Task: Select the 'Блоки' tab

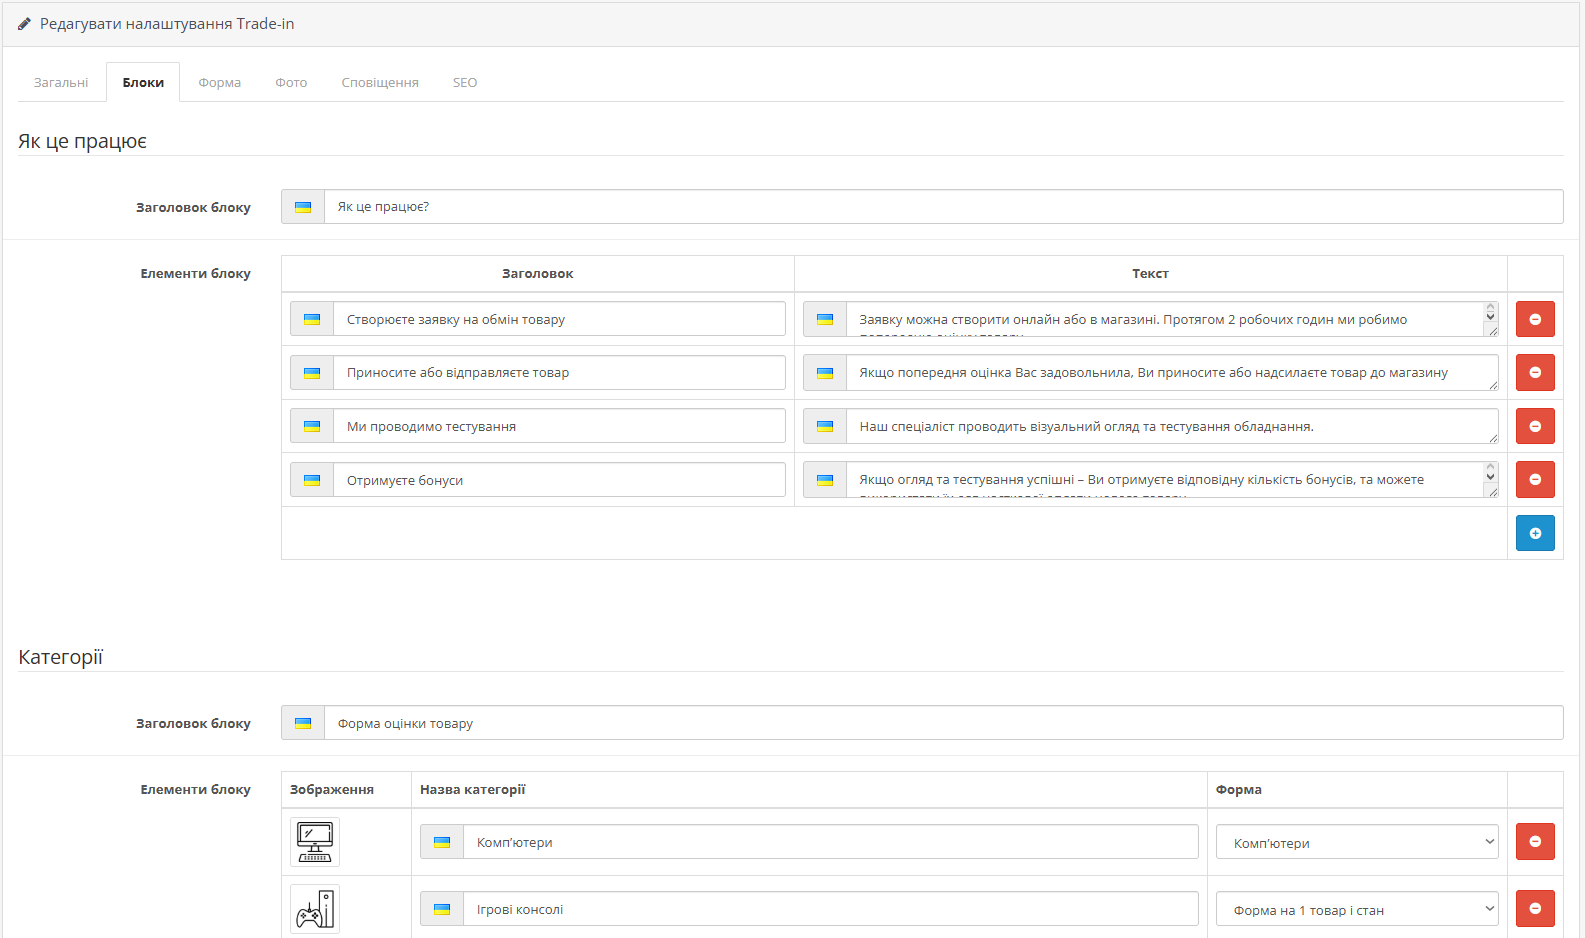Action: (x=143, y=82)
